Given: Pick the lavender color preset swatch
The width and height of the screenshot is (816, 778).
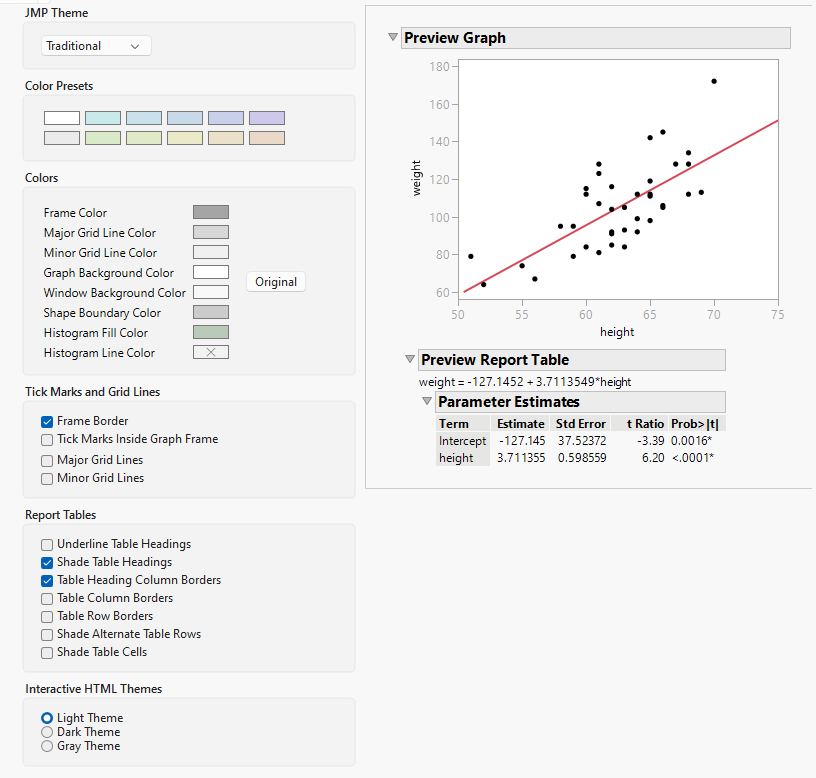Looking at the screenshot, I should click(266, 118).
